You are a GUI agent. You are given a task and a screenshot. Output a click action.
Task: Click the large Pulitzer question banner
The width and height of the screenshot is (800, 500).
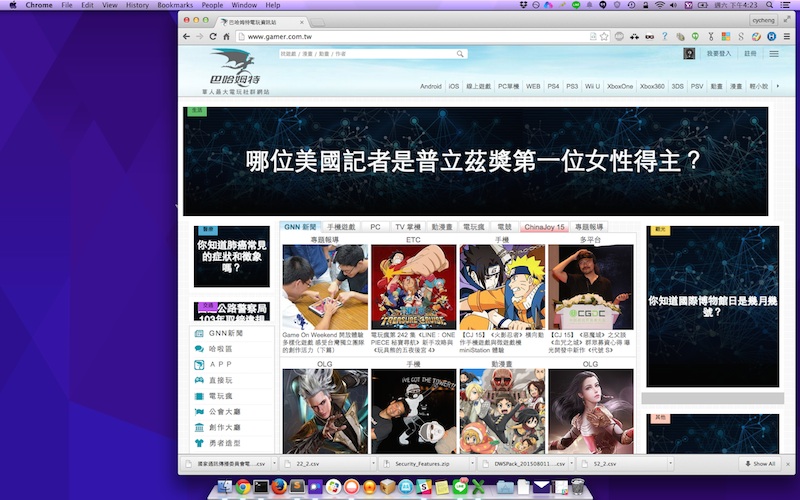click(476, 161)
